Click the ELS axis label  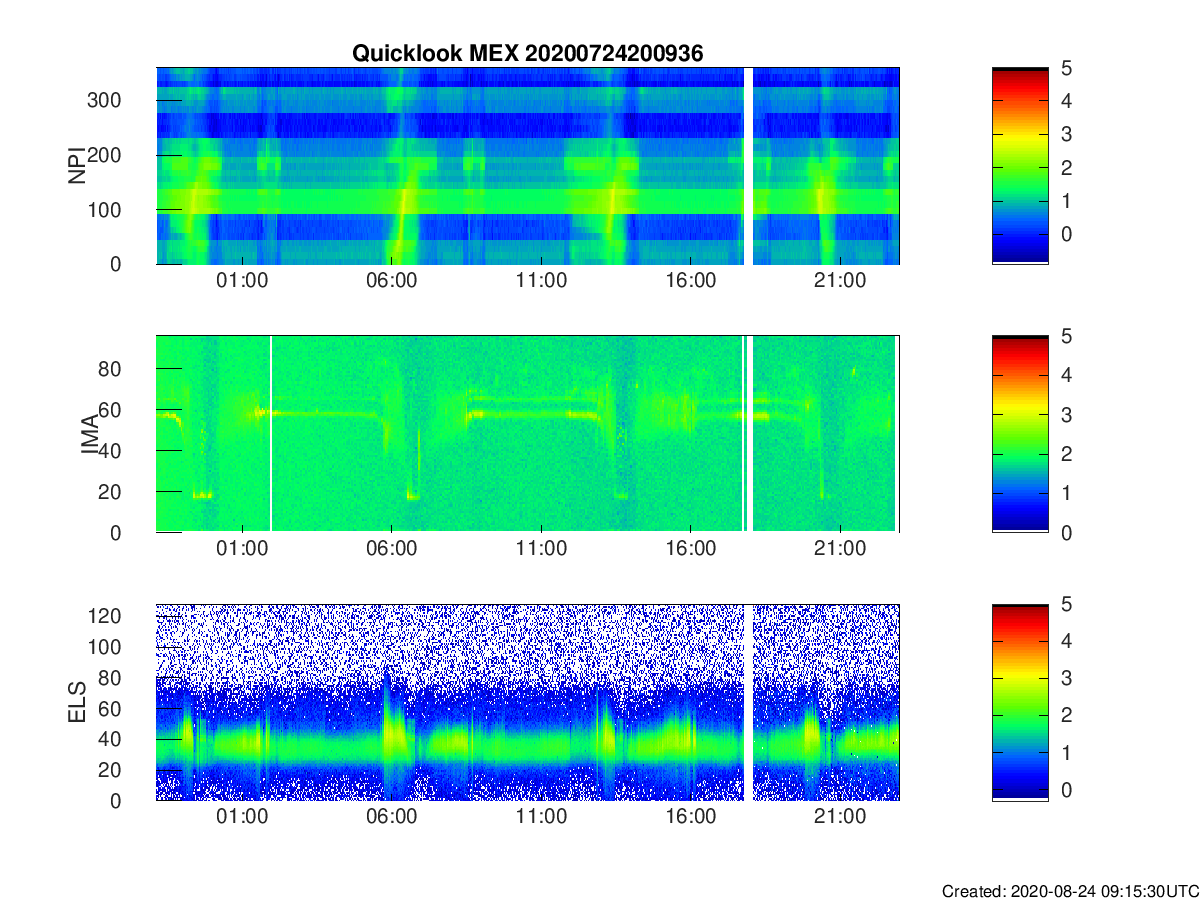77,702
